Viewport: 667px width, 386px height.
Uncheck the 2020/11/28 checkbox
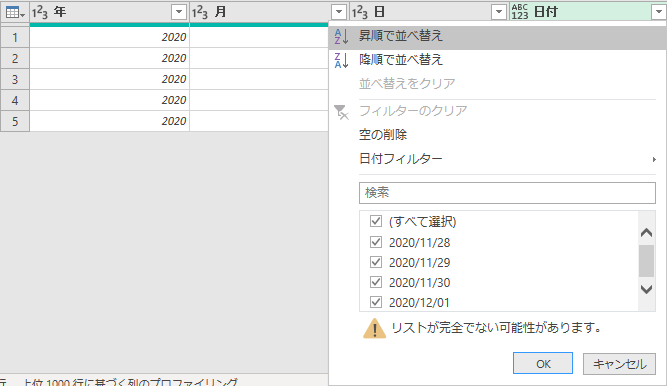point(376,242)
